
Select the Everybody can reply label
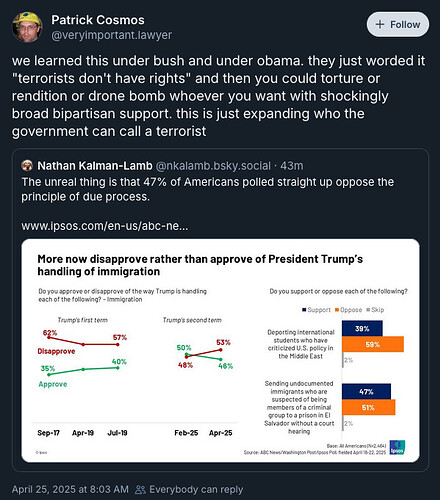[x=196, y=489]
